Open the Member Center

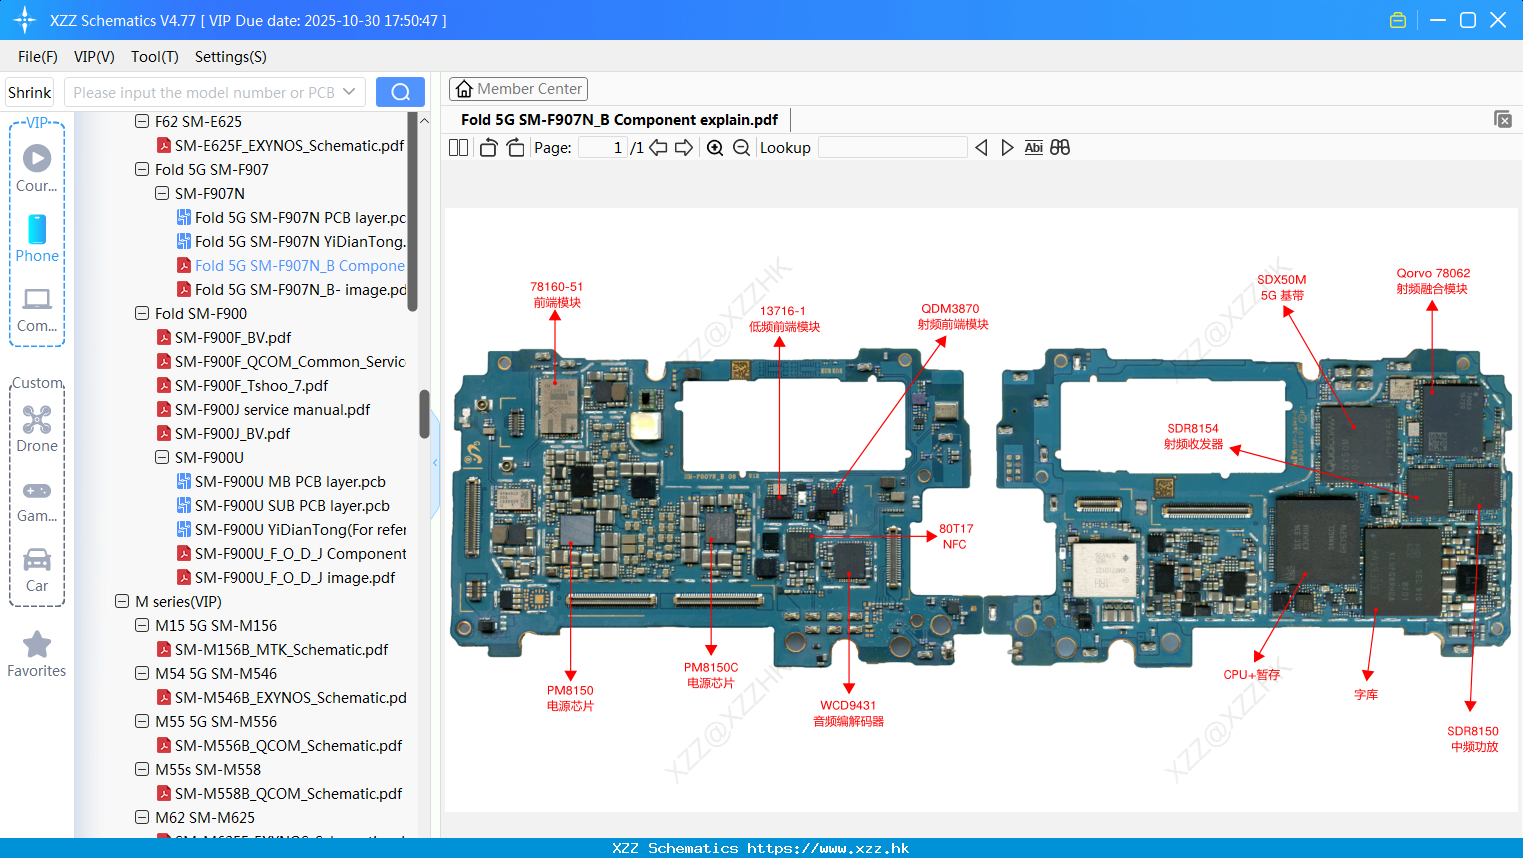pos(518,89)
